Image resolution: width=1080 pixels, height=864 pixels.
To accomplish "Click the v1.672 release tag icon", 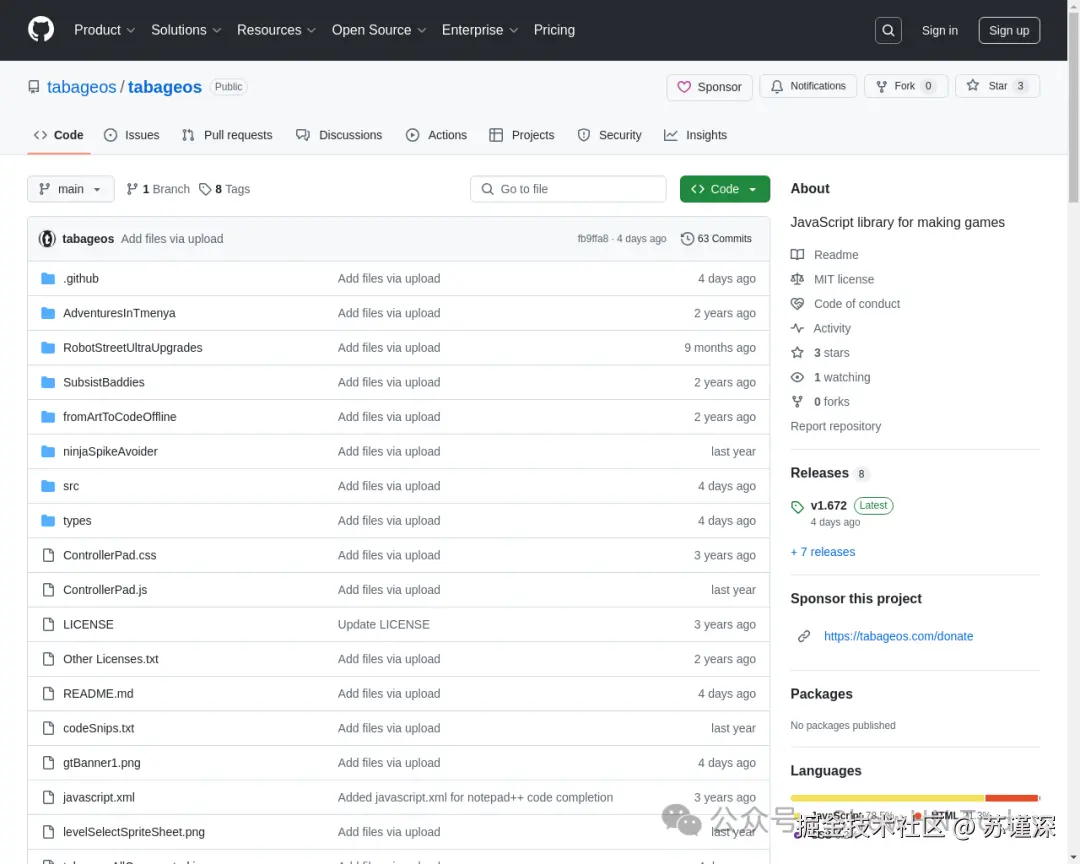I will [797, 507].
